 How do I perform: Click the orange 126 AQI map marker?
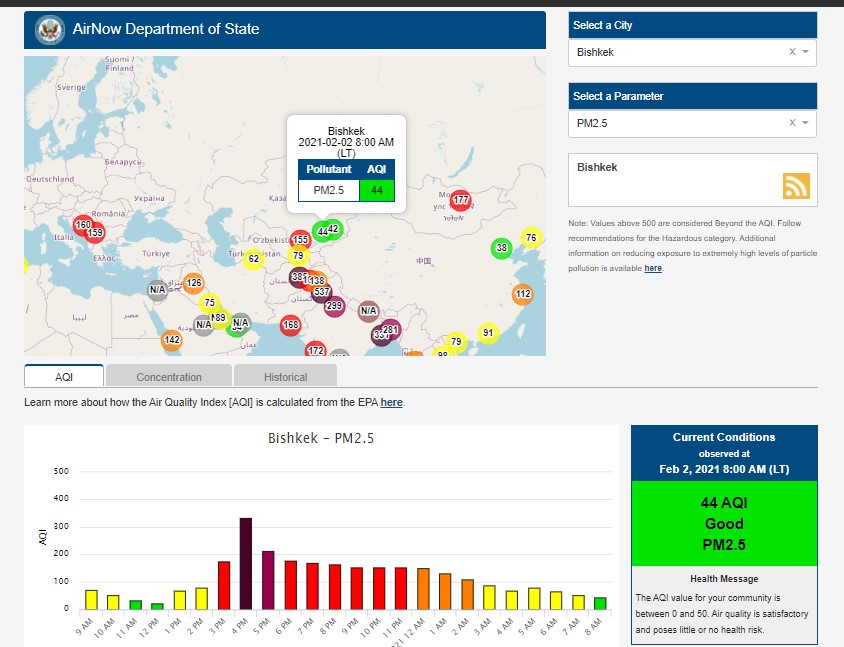tap(194, 283)
